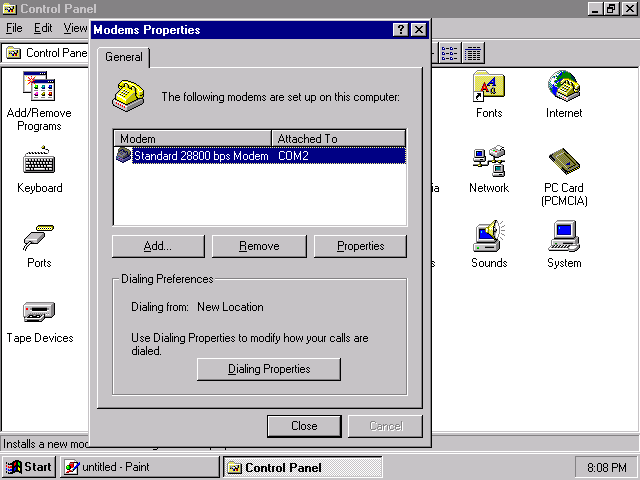640x480 pixels.
Task: Open the Edit menu in Control Panel
Action: point(43,28)
